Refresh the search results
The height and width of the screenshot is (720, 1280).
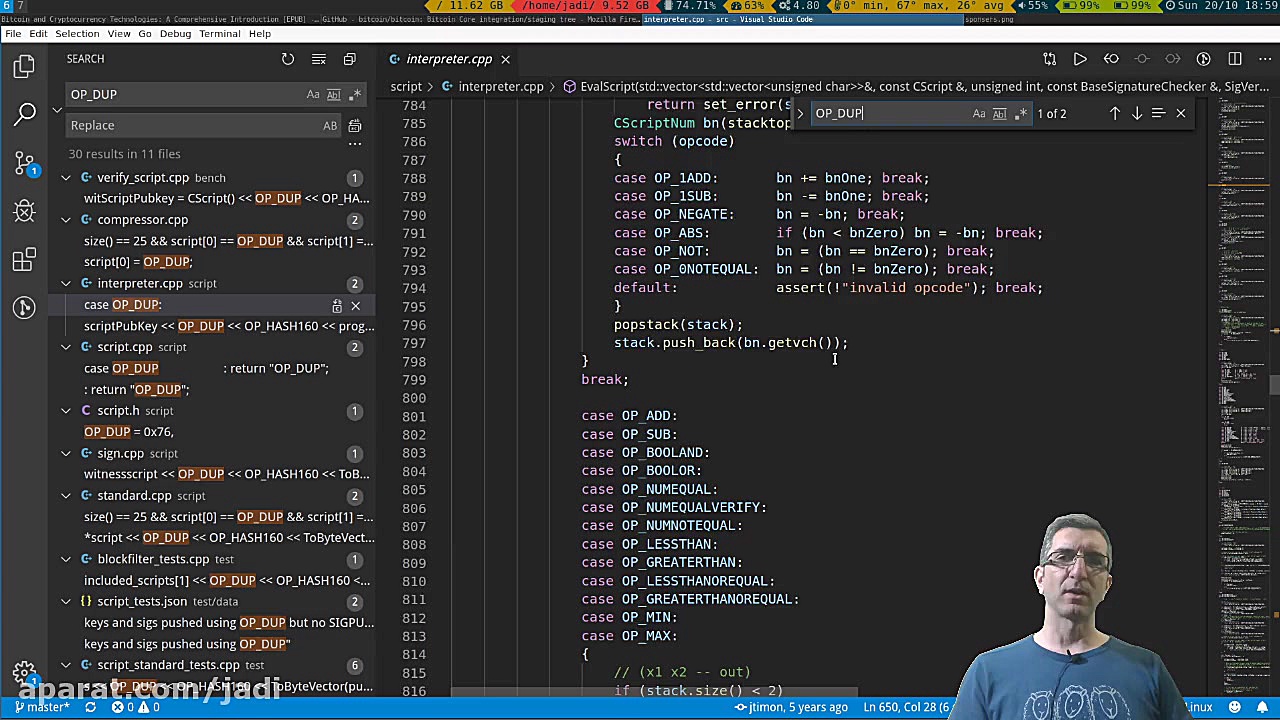coord(288,59)
